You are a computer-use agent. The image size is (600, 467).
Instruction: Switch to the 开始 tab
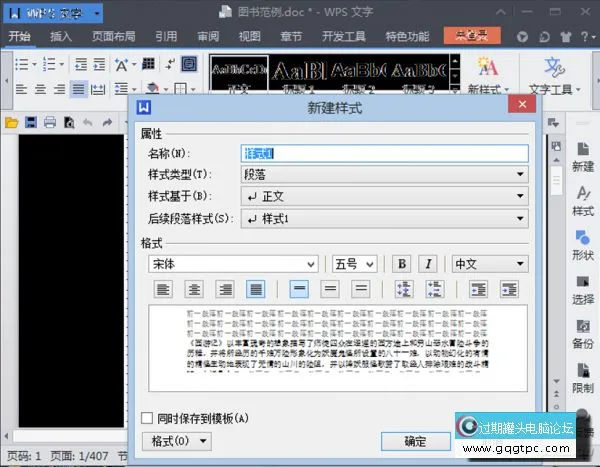(20, 36)
